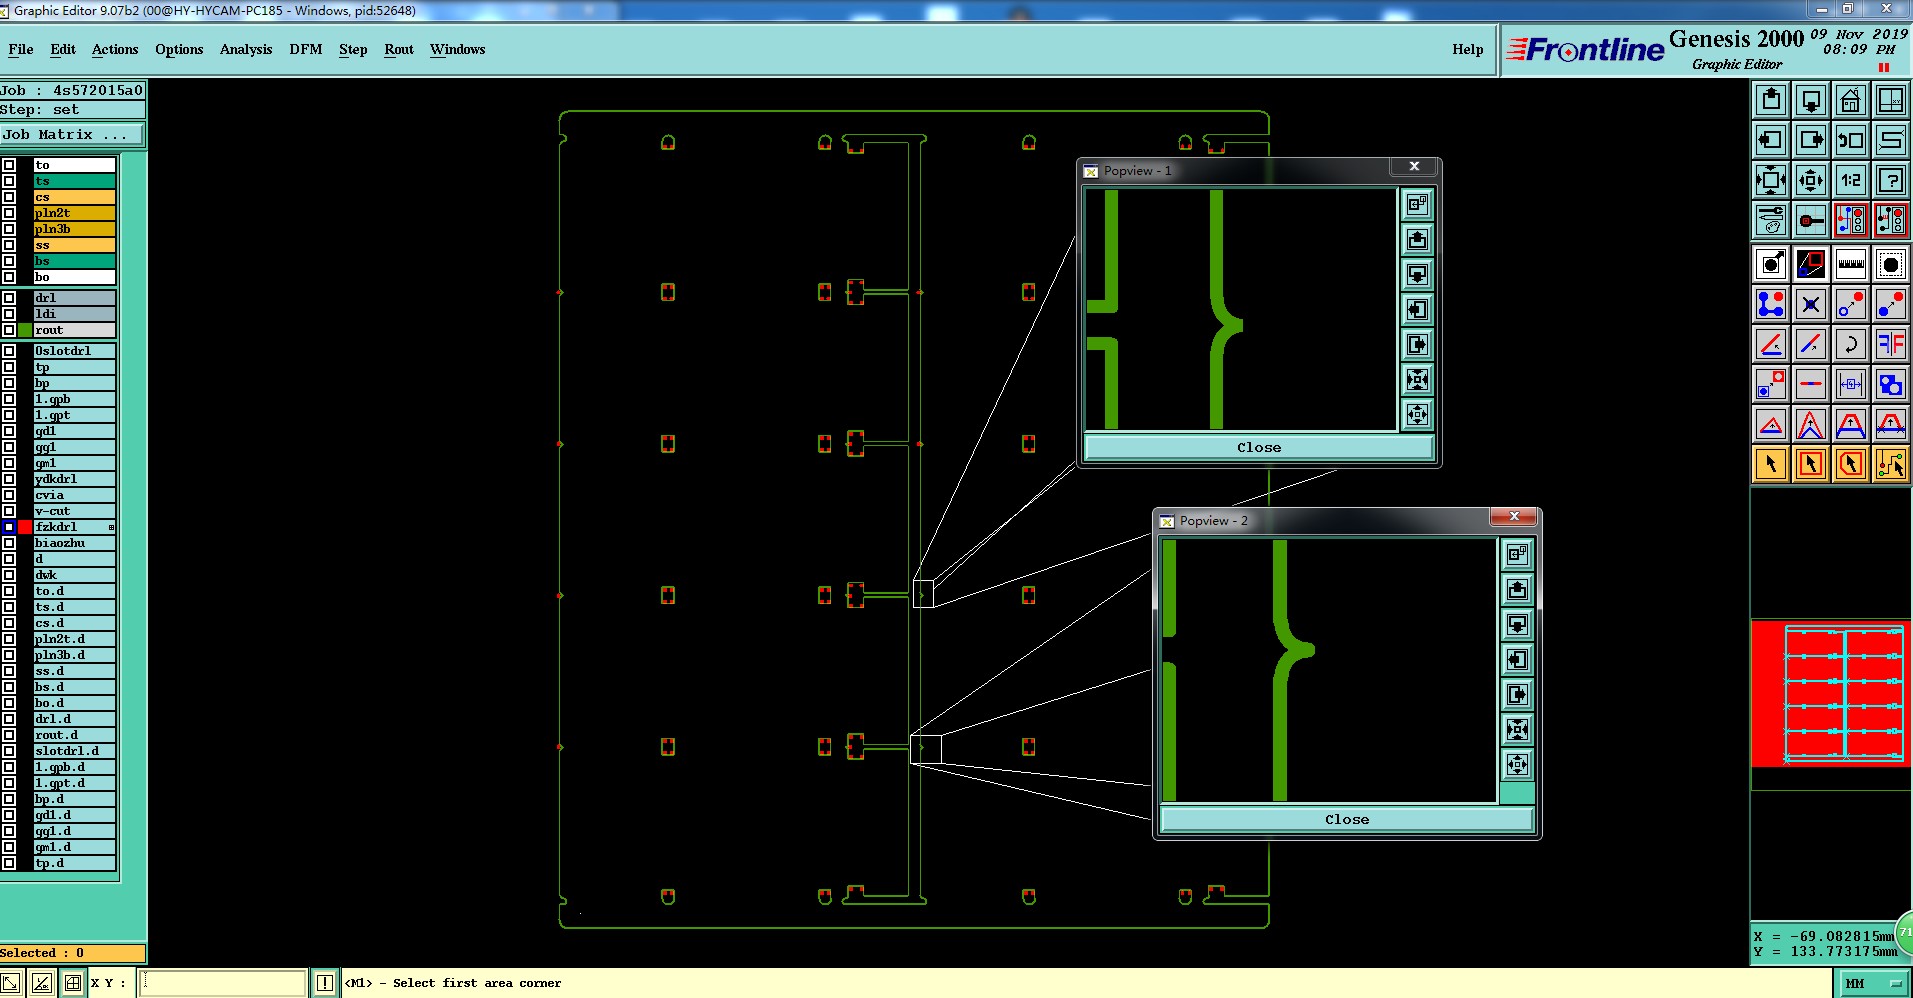Click the top icon in Popview - 1 sidebar
Image resolution: width=1913 pixels, height=998 pixels.
pyautogui.click(x=1417, y=205)
